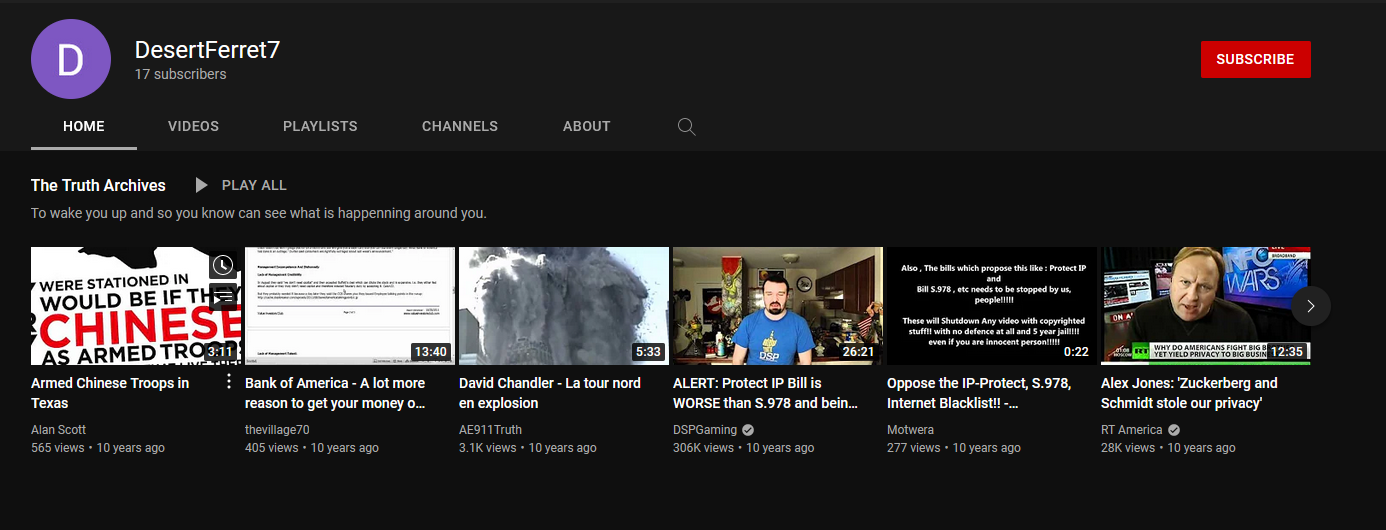Open the VIDEOS tab

click(x=193, y=126)
